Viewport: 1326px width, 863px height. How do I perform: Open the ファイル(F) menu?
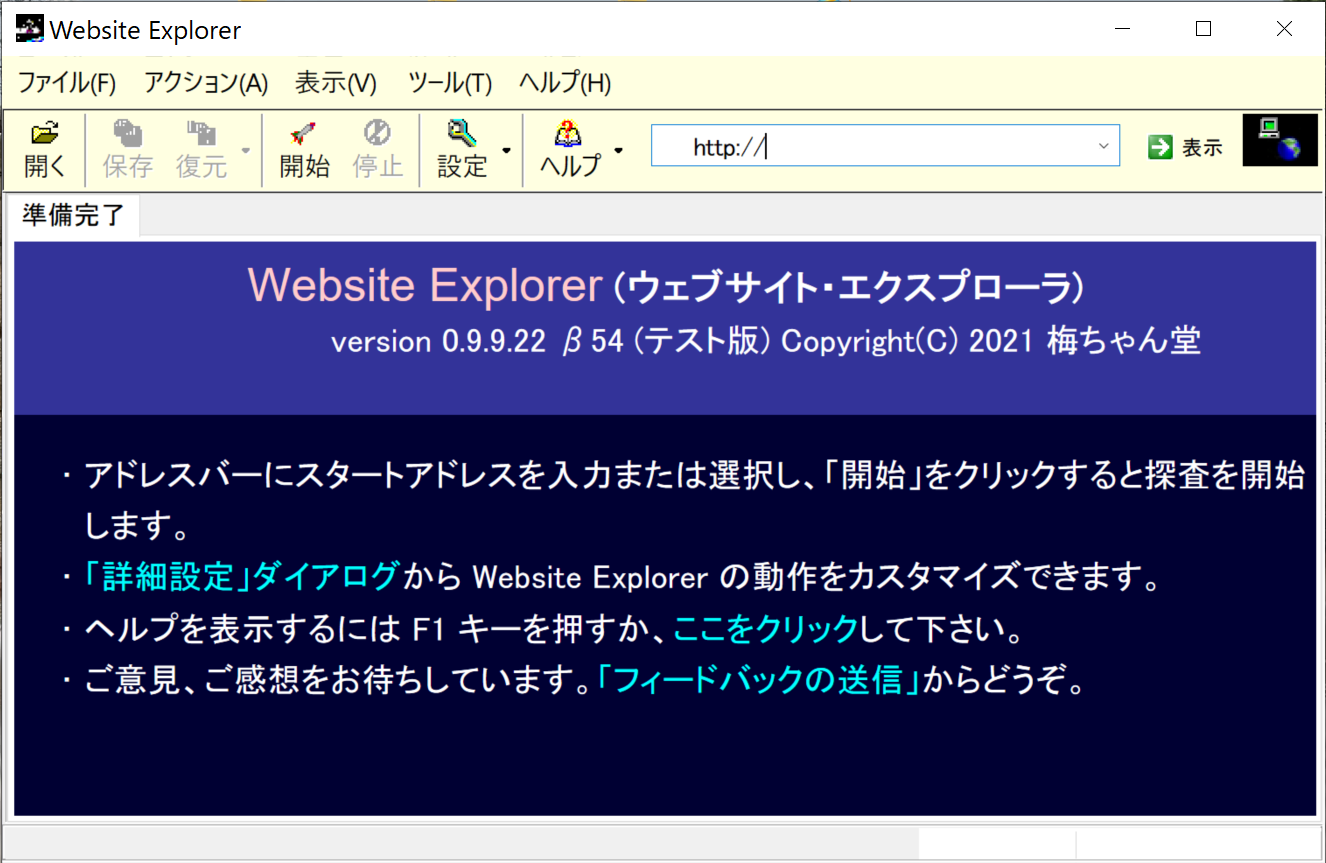click(x=67, y=83)
